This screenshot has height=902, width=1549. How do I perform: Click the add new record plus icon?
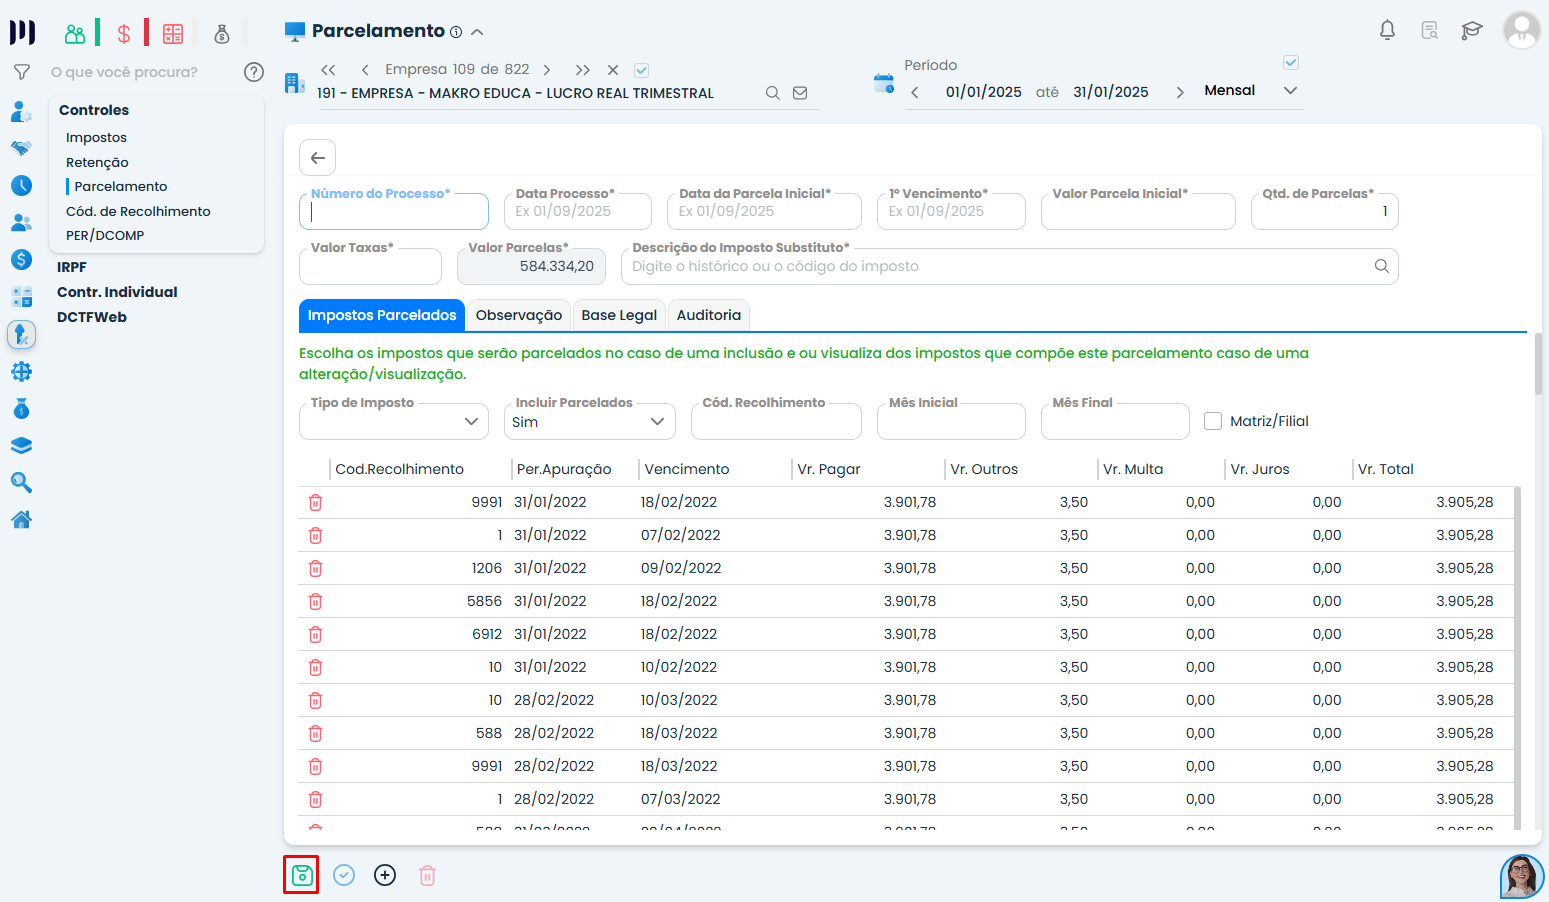[x=385, y=875]
